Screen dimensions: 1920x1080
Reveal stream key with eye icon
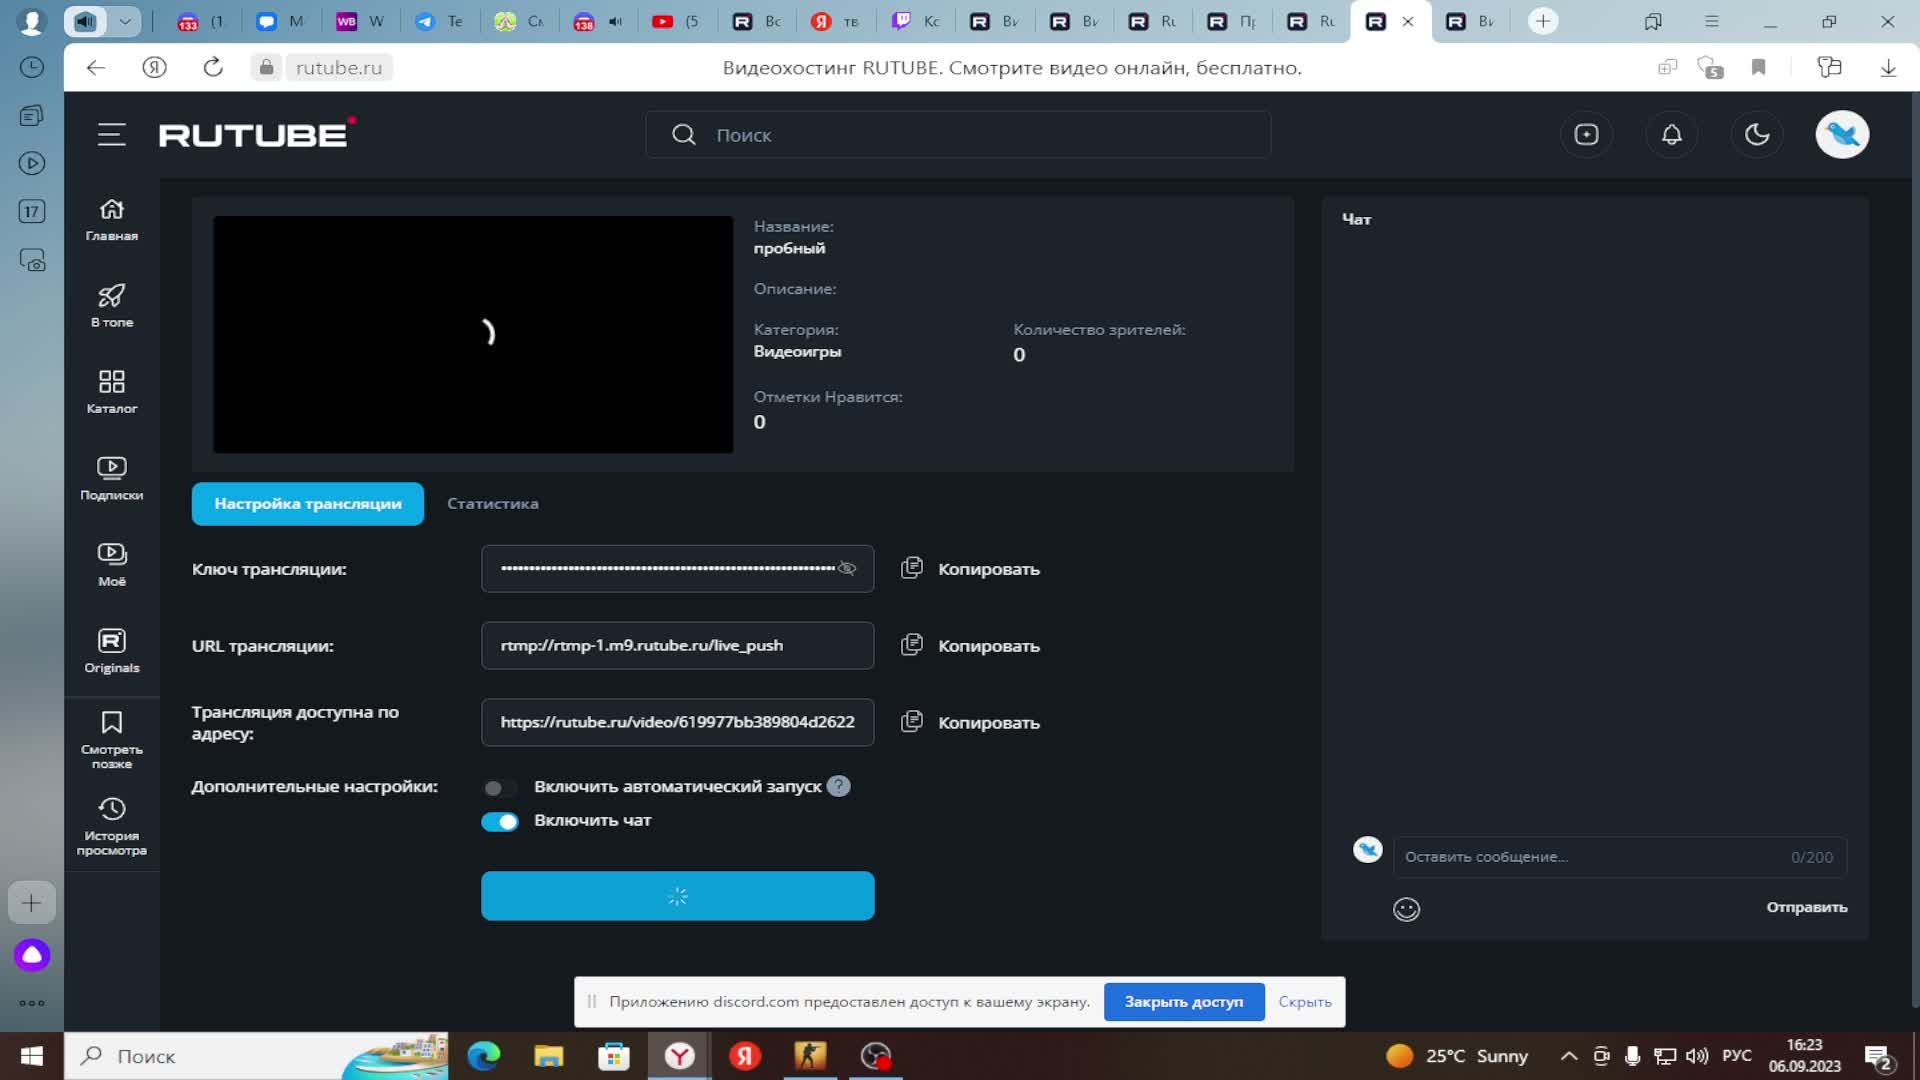coord(847,569)
